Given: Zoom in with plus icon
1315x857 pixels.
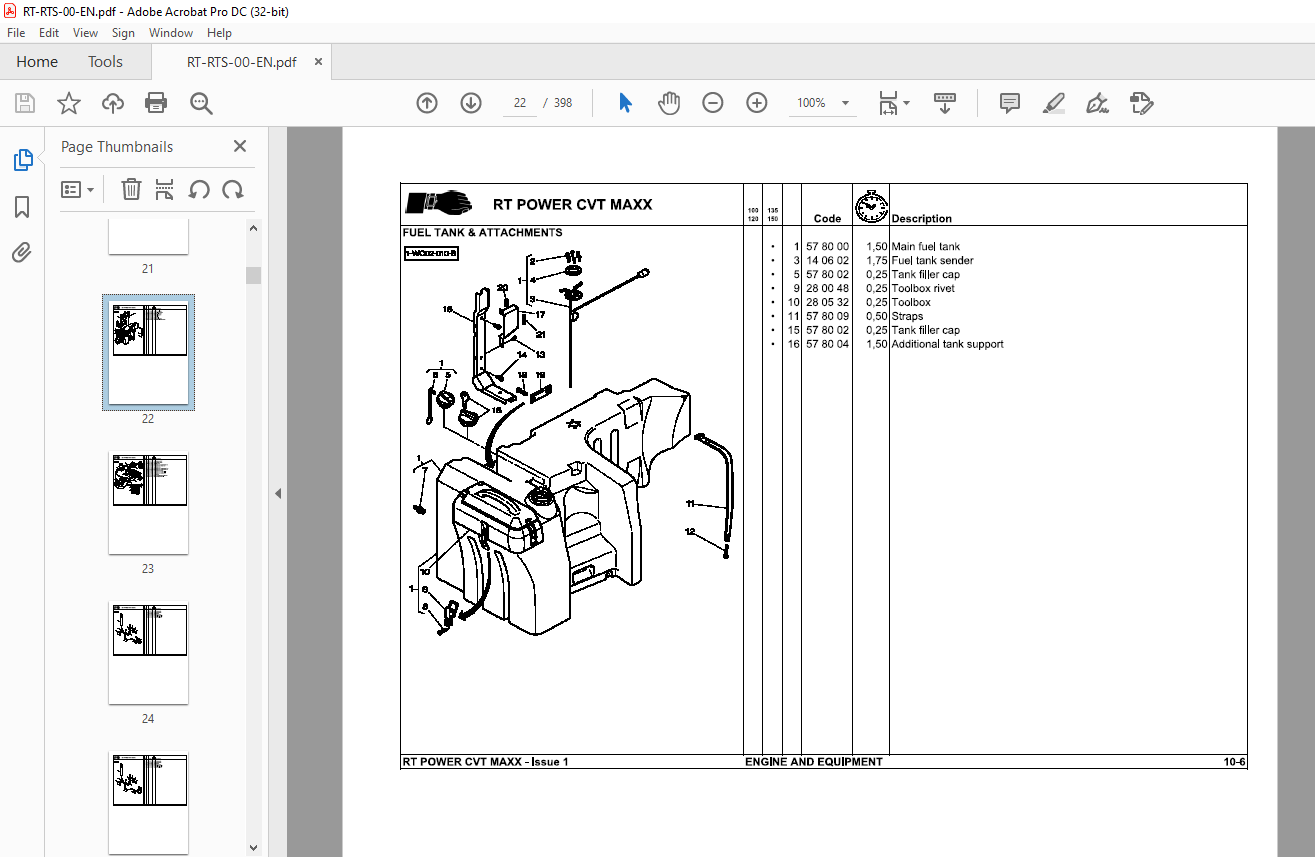Looking at the screenshot, I should (x=757, y=103).
